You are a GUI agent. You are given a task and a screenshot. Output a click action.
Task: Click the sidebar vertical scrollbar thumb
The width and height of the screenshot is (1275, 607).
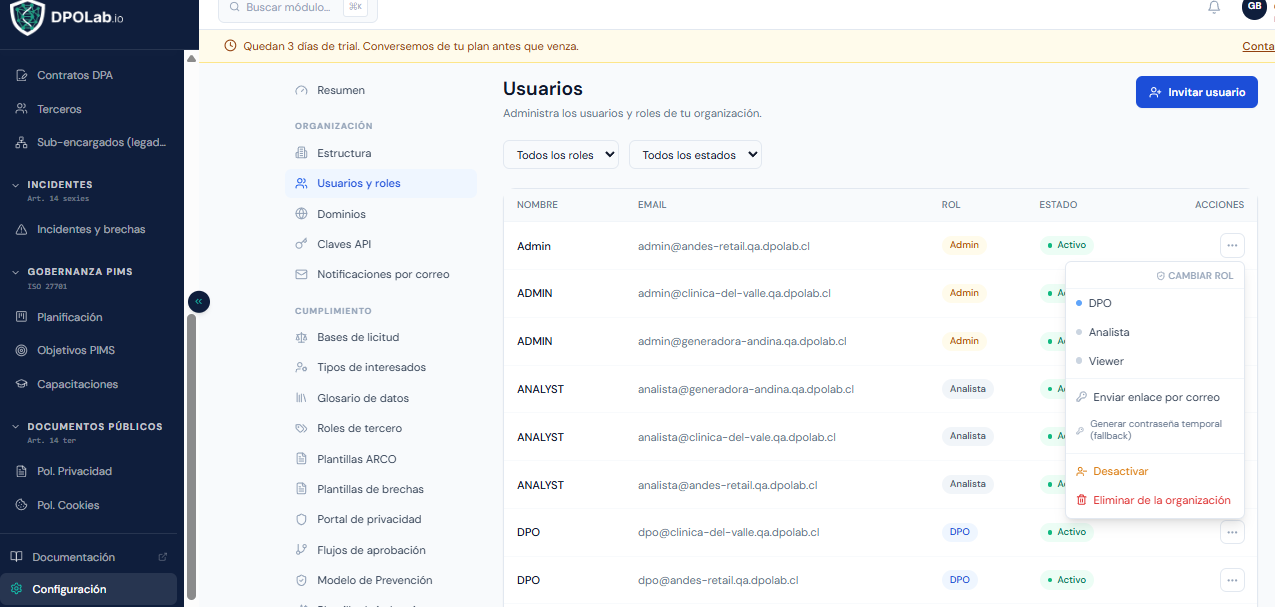(192, 455)
